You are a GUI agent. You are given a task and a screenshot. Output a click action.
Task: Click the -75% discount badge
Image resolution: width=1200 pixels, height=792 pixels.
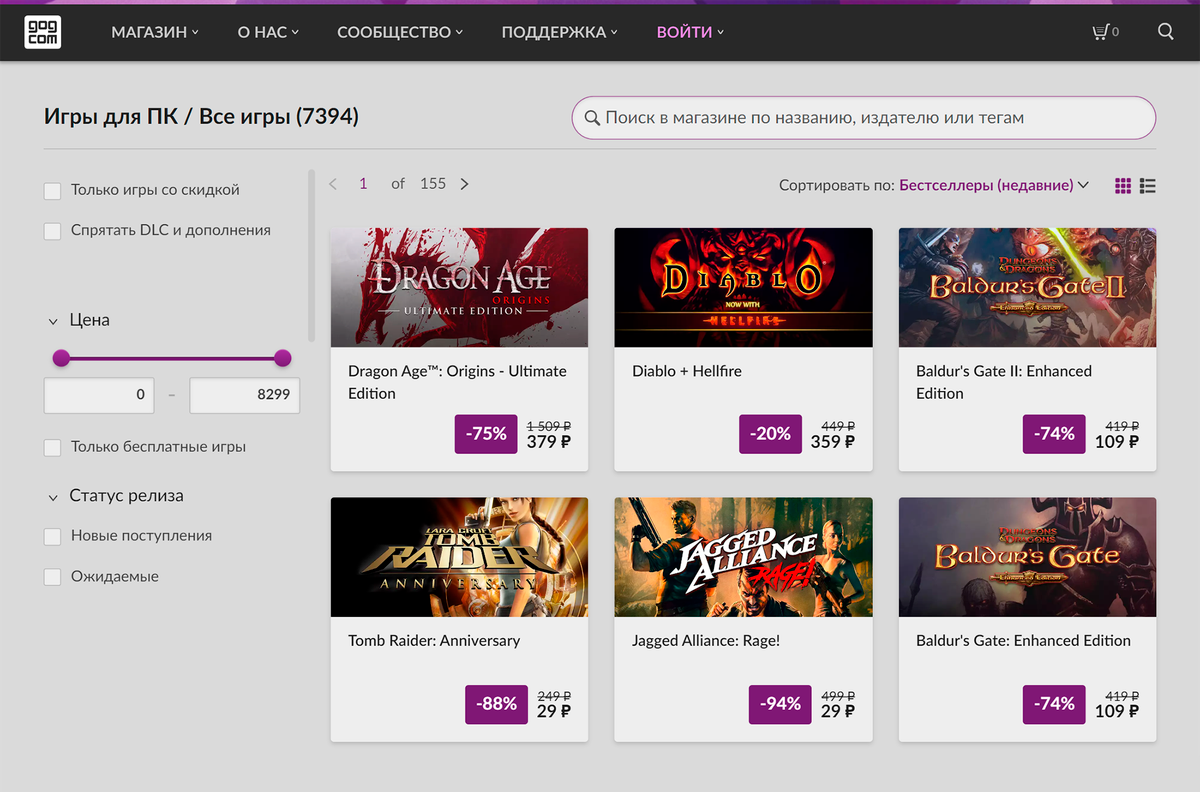click(x=486, y=434)
